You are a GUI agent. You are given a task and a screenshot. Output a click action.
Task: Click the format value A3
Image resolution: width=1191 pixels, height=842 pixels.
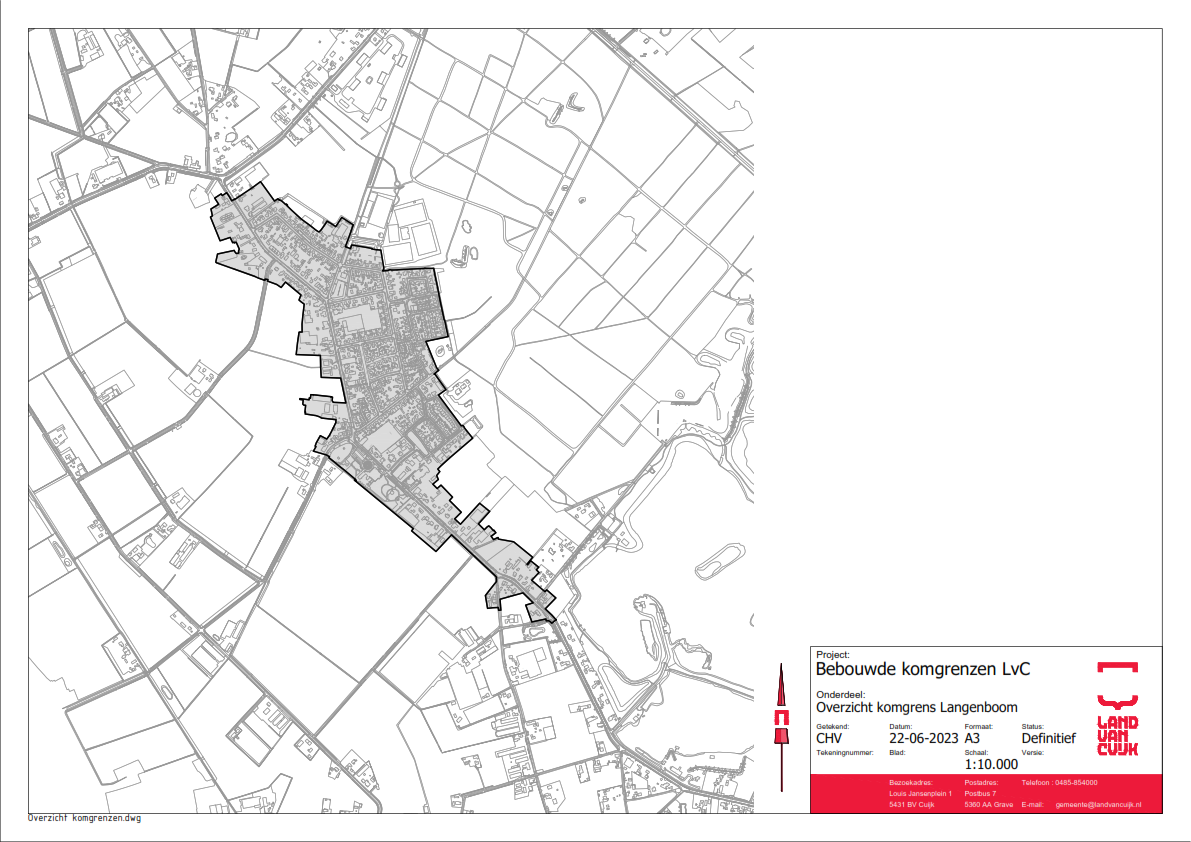(x=973, y=739)
